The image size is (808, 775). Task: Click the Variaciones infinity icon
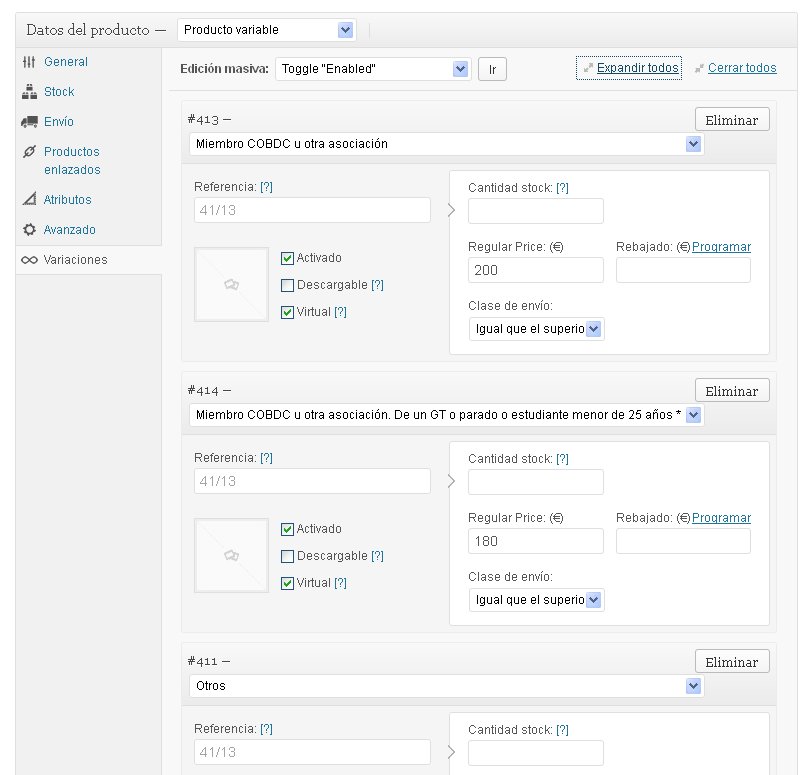29,260
